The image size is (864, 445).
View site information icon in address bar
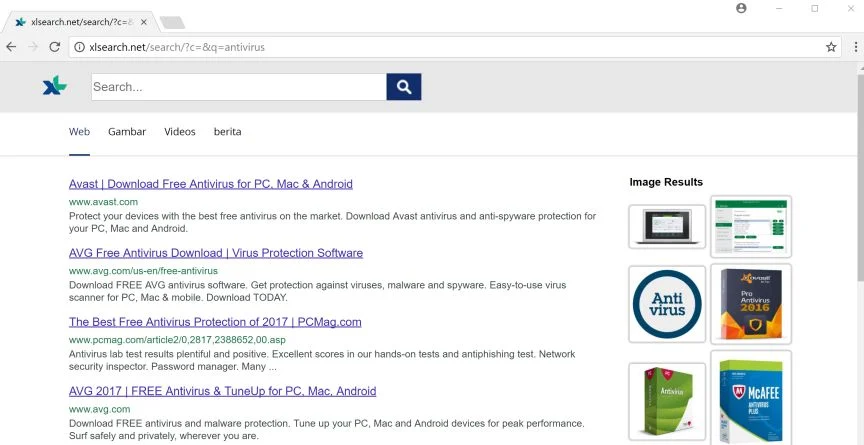(x=79, y=47)
